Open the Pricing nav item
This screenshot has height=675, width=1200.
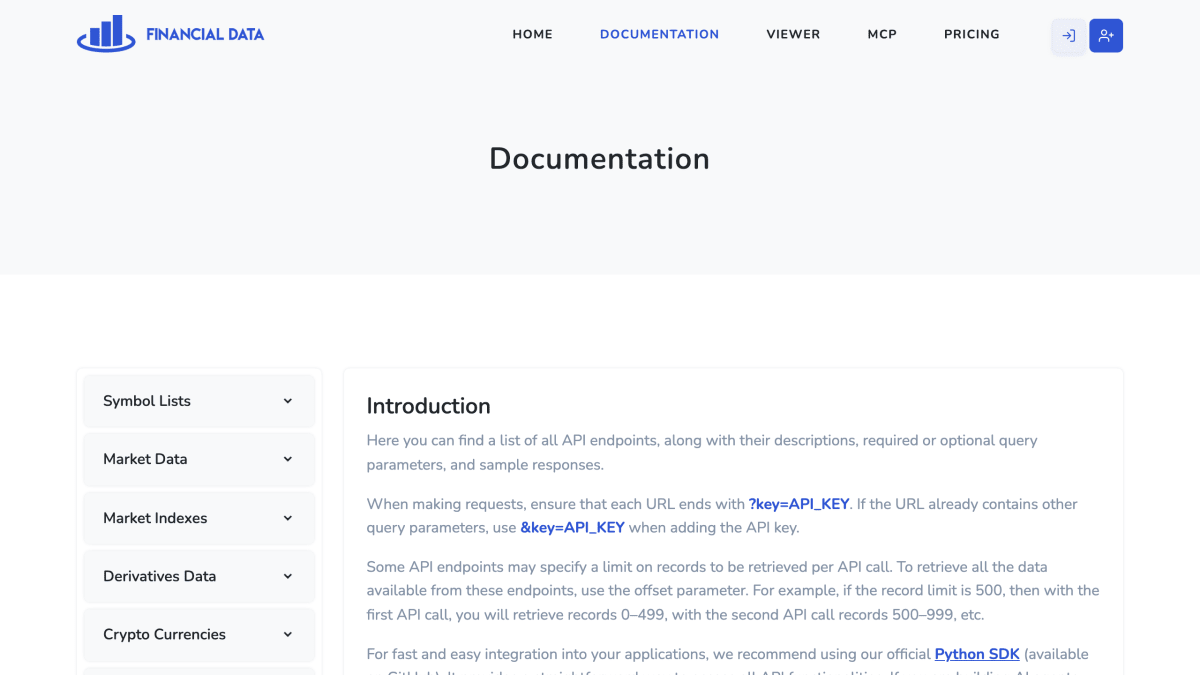pyautogui.click(x=972, y=34)
